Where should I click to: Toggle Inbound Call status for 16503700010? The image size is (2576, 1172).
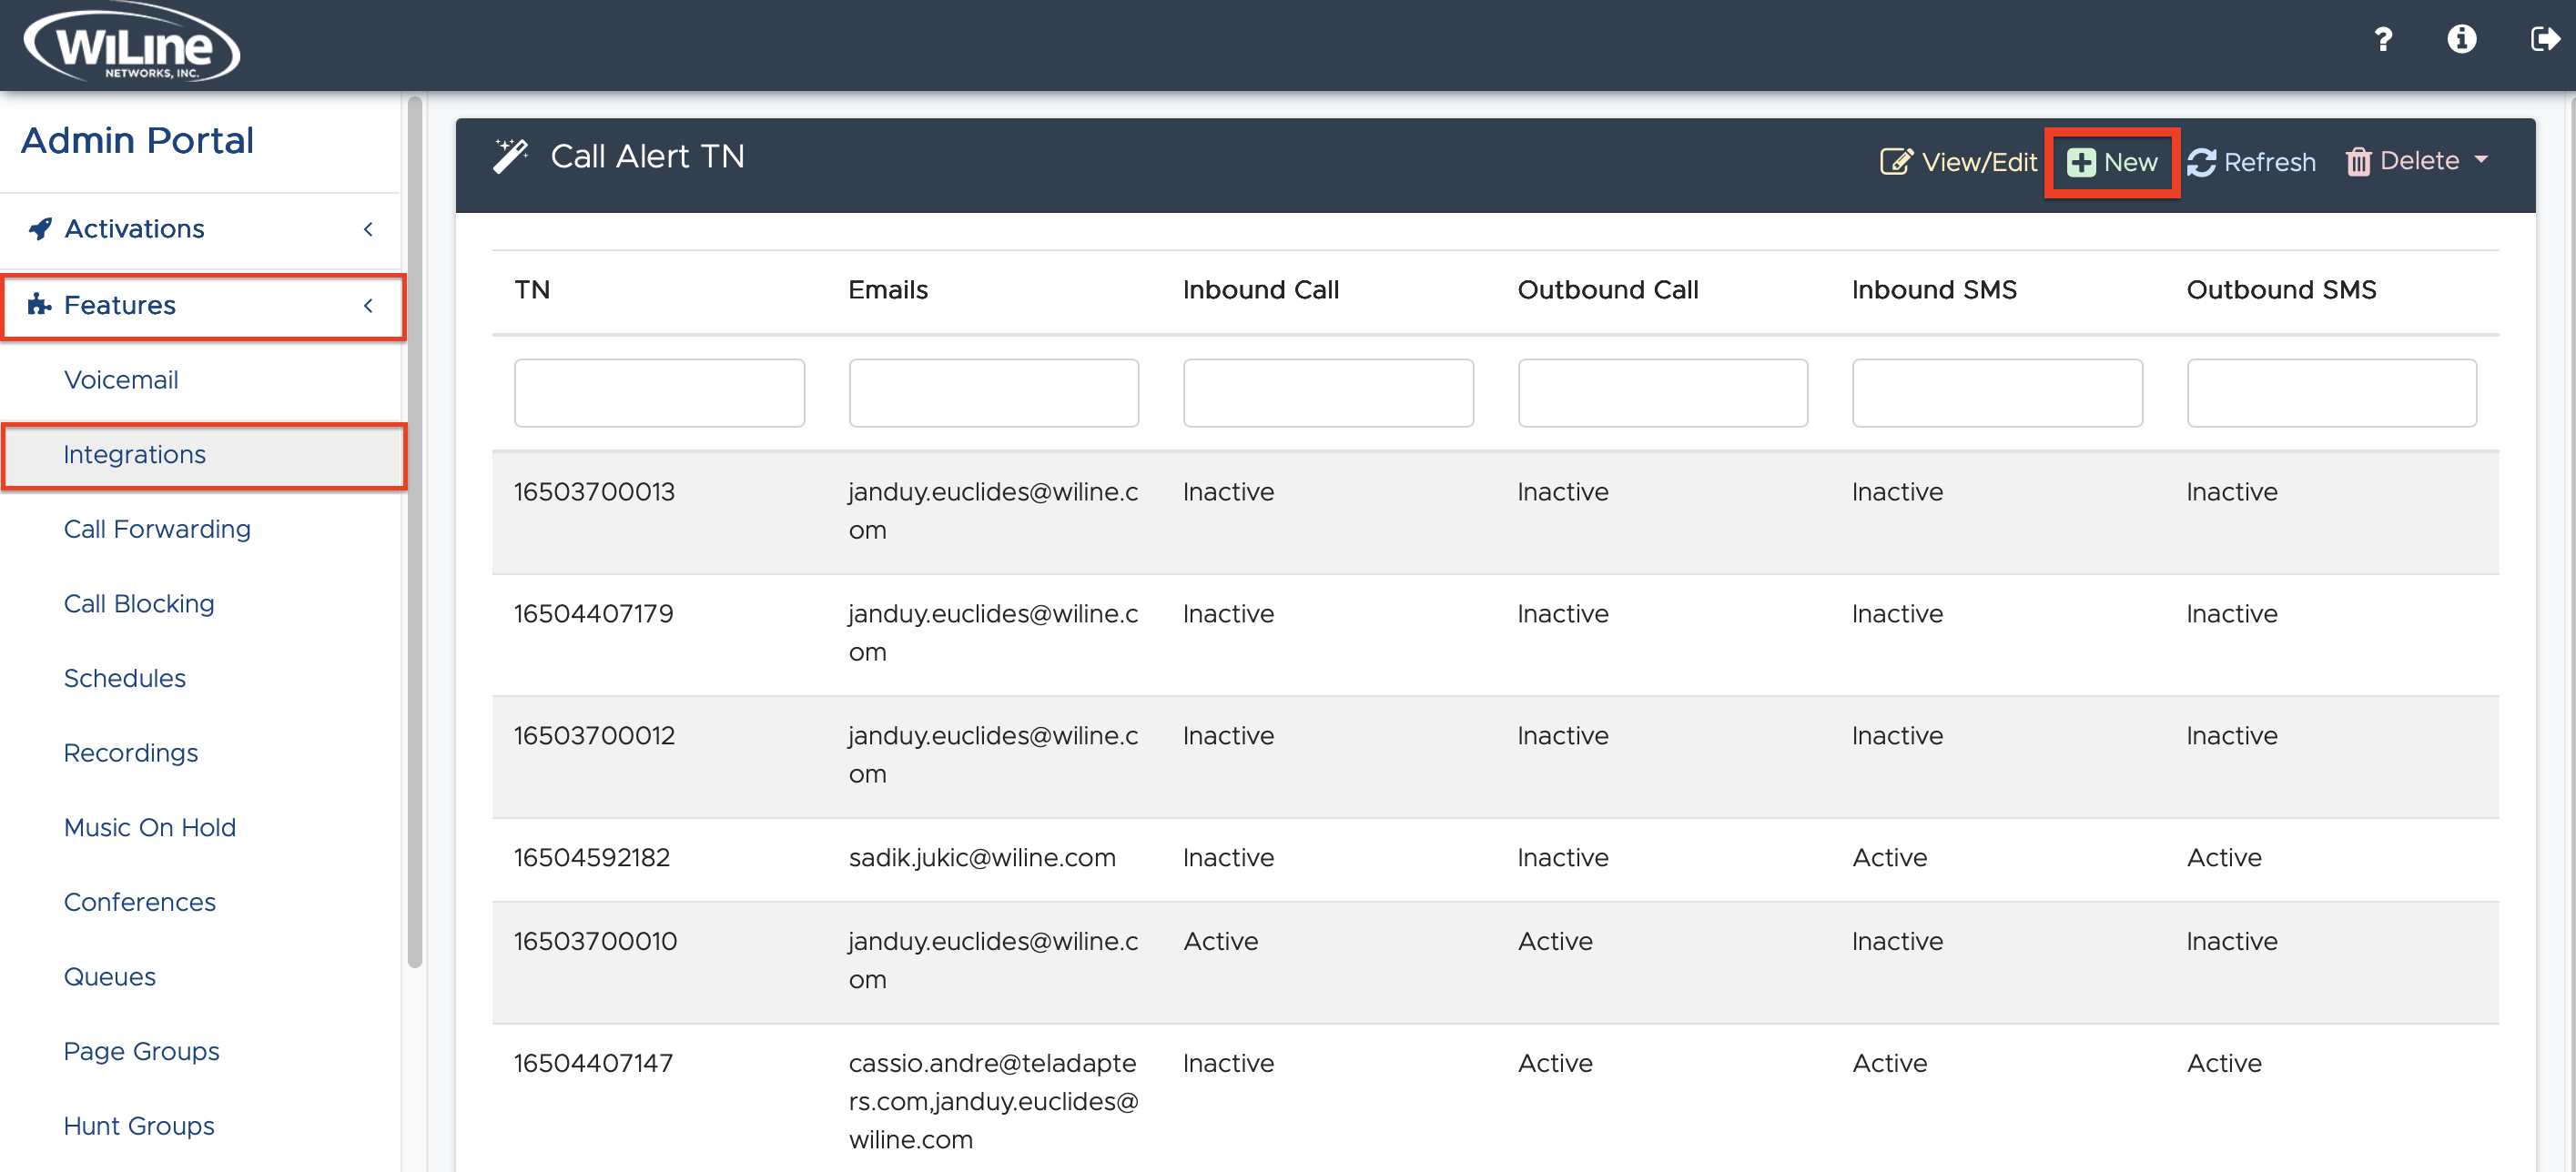[x=1221, y=941]
